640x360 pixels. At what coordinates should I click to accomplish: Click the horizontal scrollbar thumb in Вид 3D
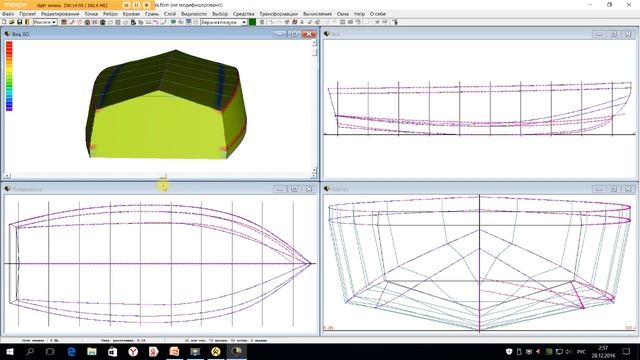click(163, 176)
